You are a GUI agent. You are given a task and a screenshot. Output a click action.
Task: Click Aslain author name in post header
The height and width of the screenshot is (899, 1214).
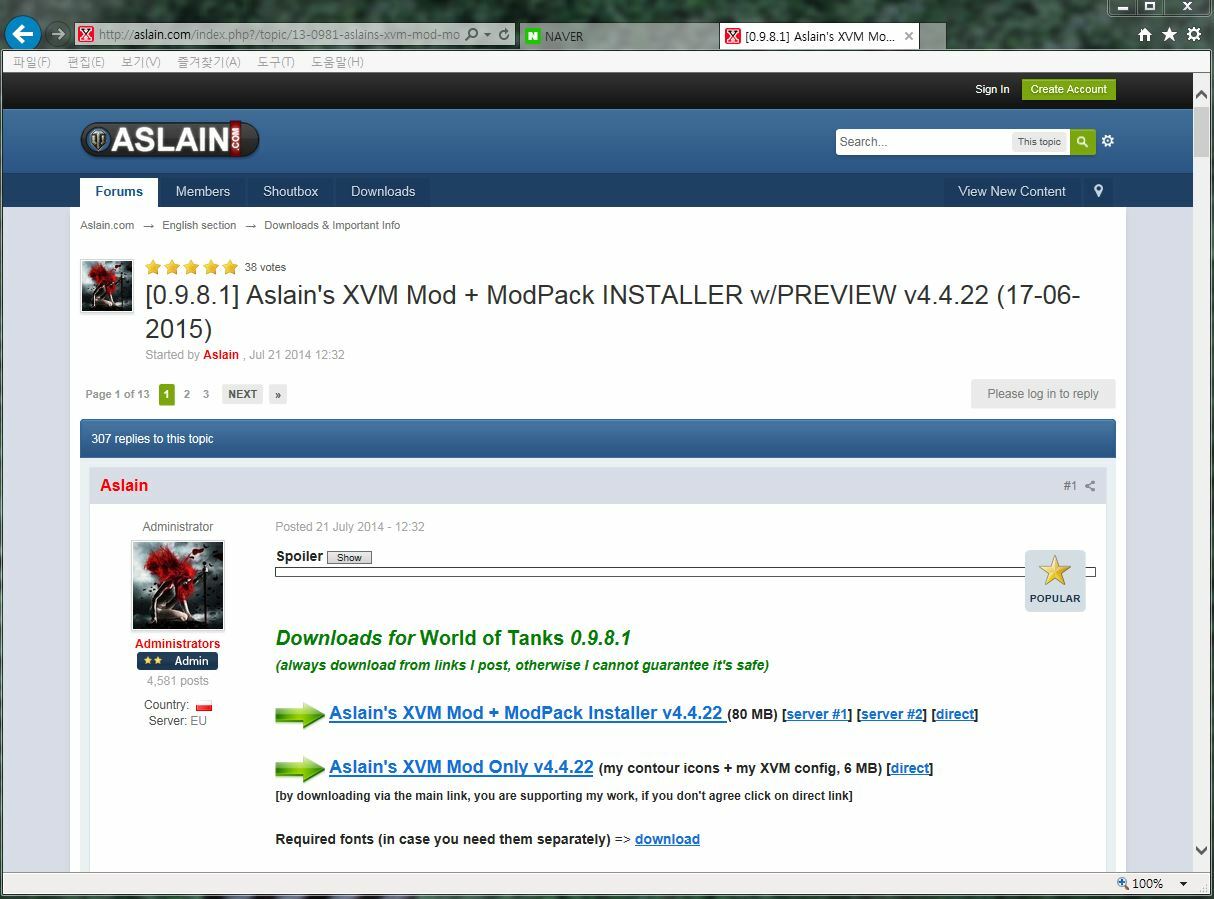(124, 485)
